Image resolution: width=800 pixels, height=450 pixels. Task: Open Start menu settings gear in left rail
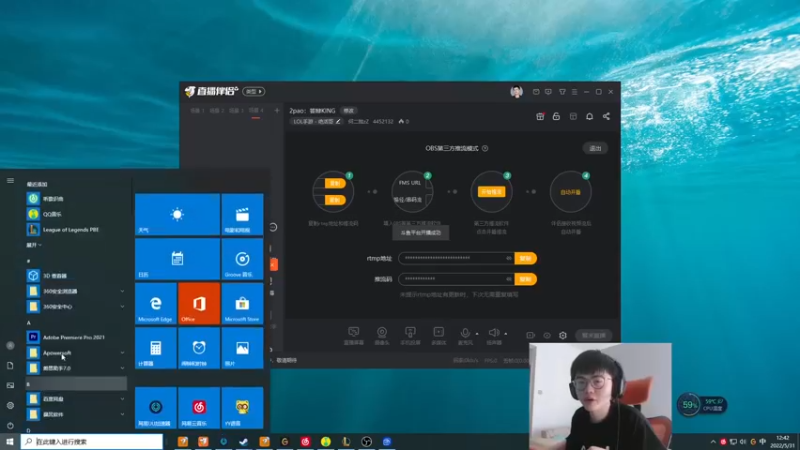tap(10, 406)
